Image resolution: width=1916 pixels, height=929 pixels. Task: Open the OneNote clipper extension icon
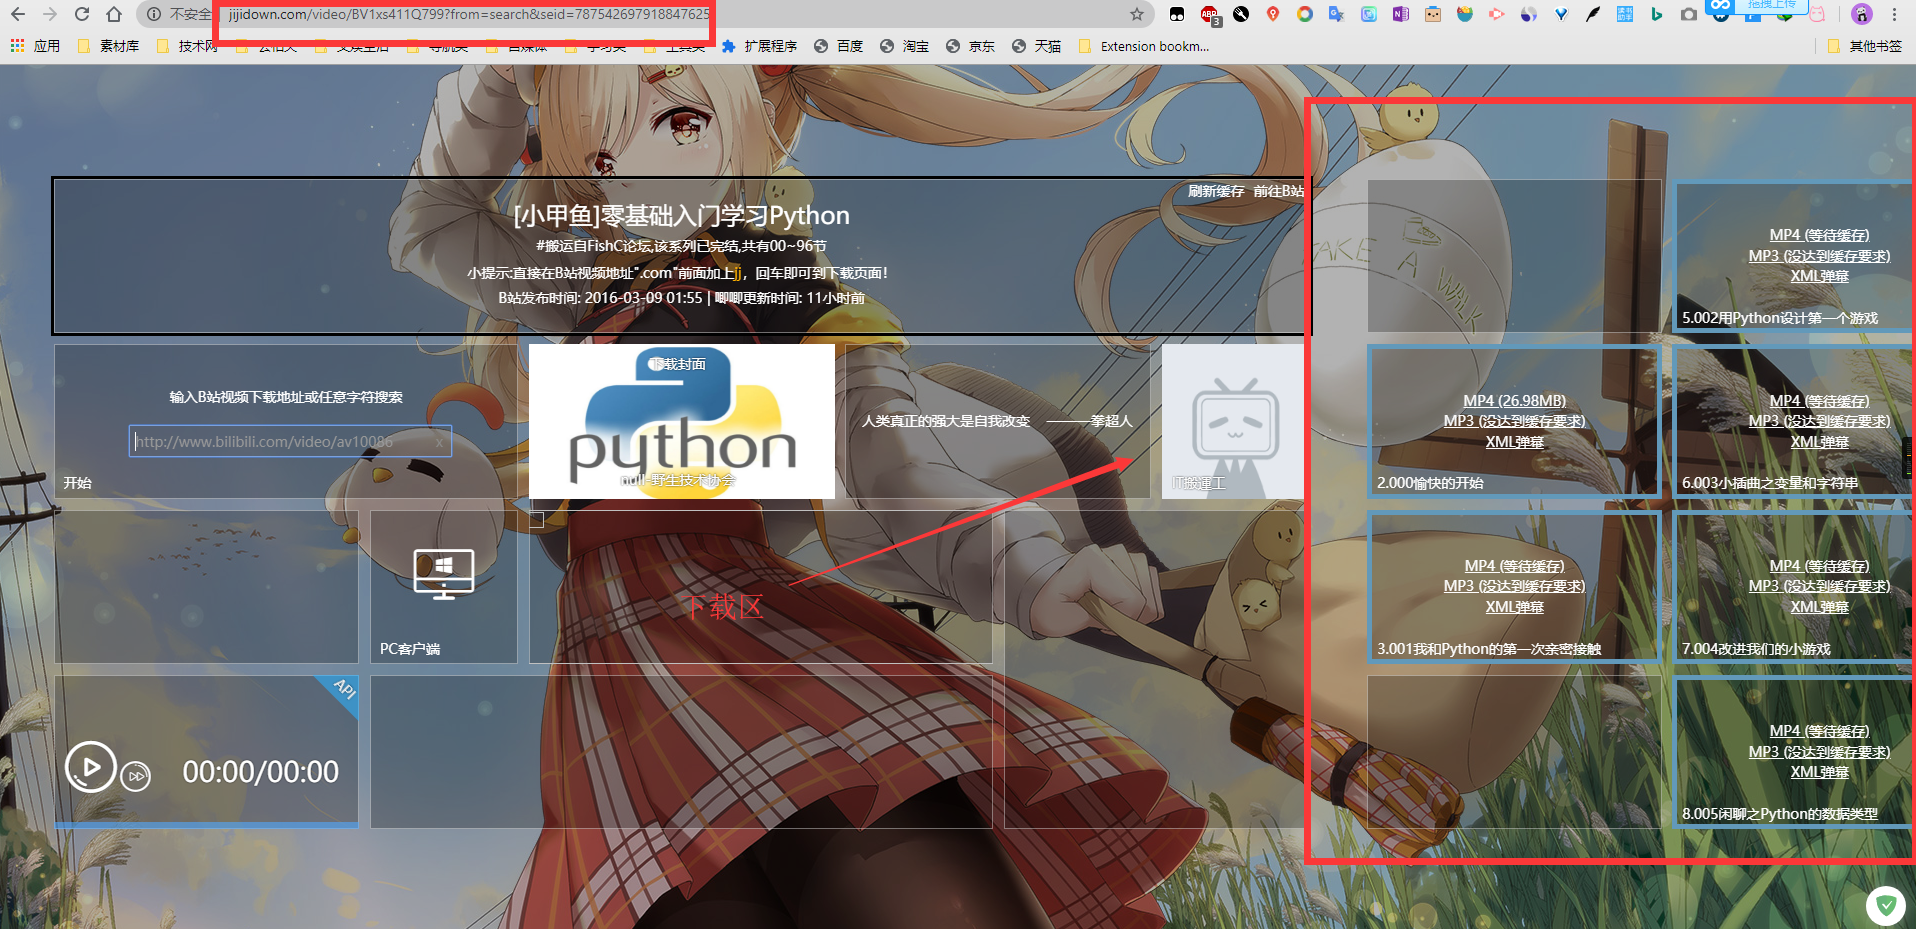1401,15
